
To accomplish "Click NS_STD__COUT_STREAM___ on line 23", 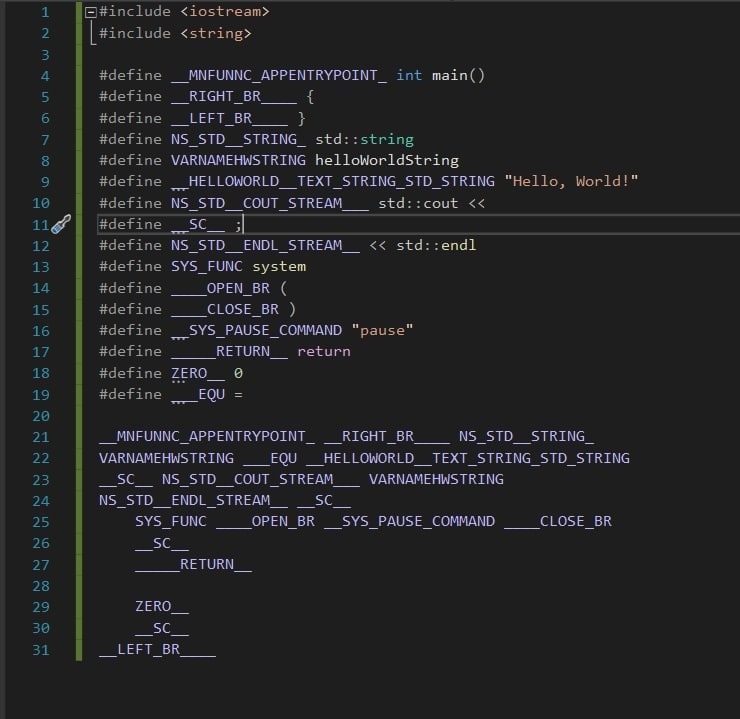I will [x=261, y=479].
